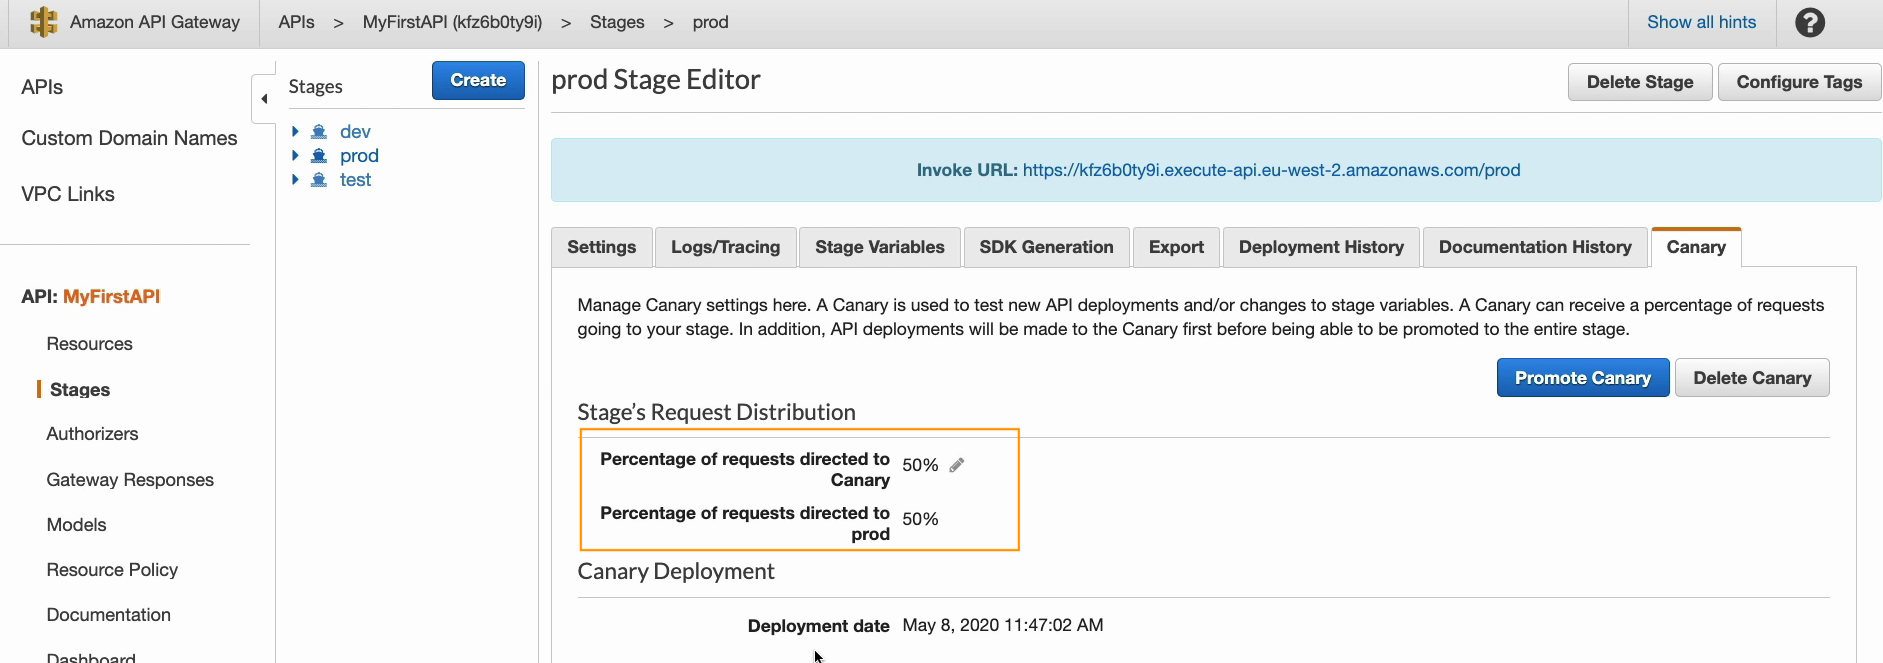The width and height of the screenshot is (1883, 663).
Task: Open Documentation in the API menu
Action: point(108,615)
